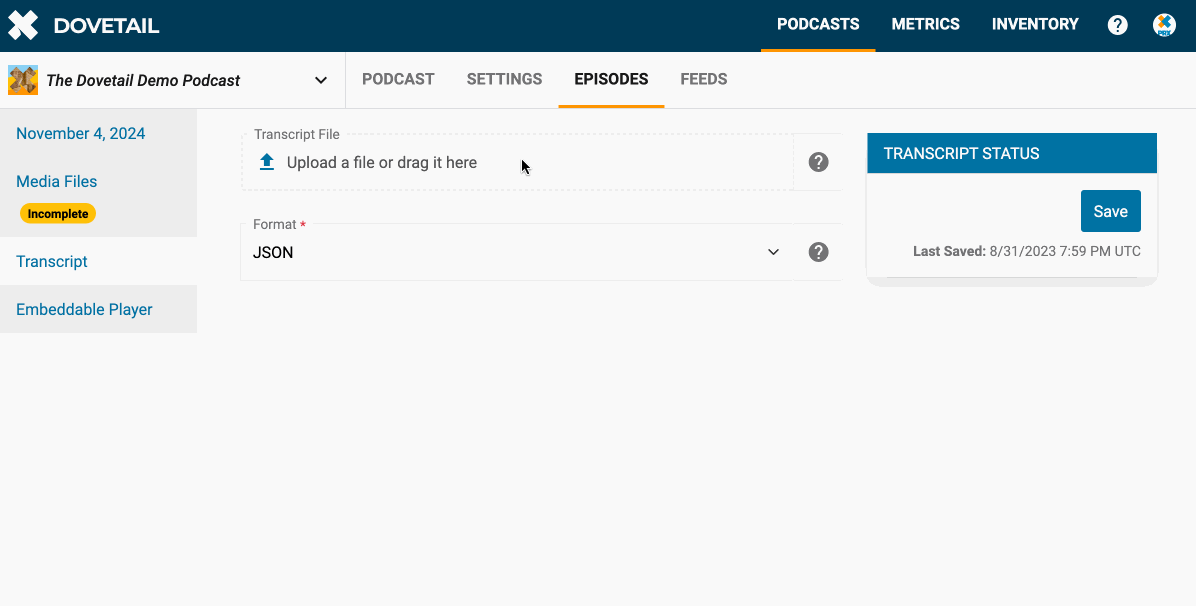This screenshot has height=606, width=1196.
Task: Expand the podcast switcher dropdown chevron
Action: point(321,80)
